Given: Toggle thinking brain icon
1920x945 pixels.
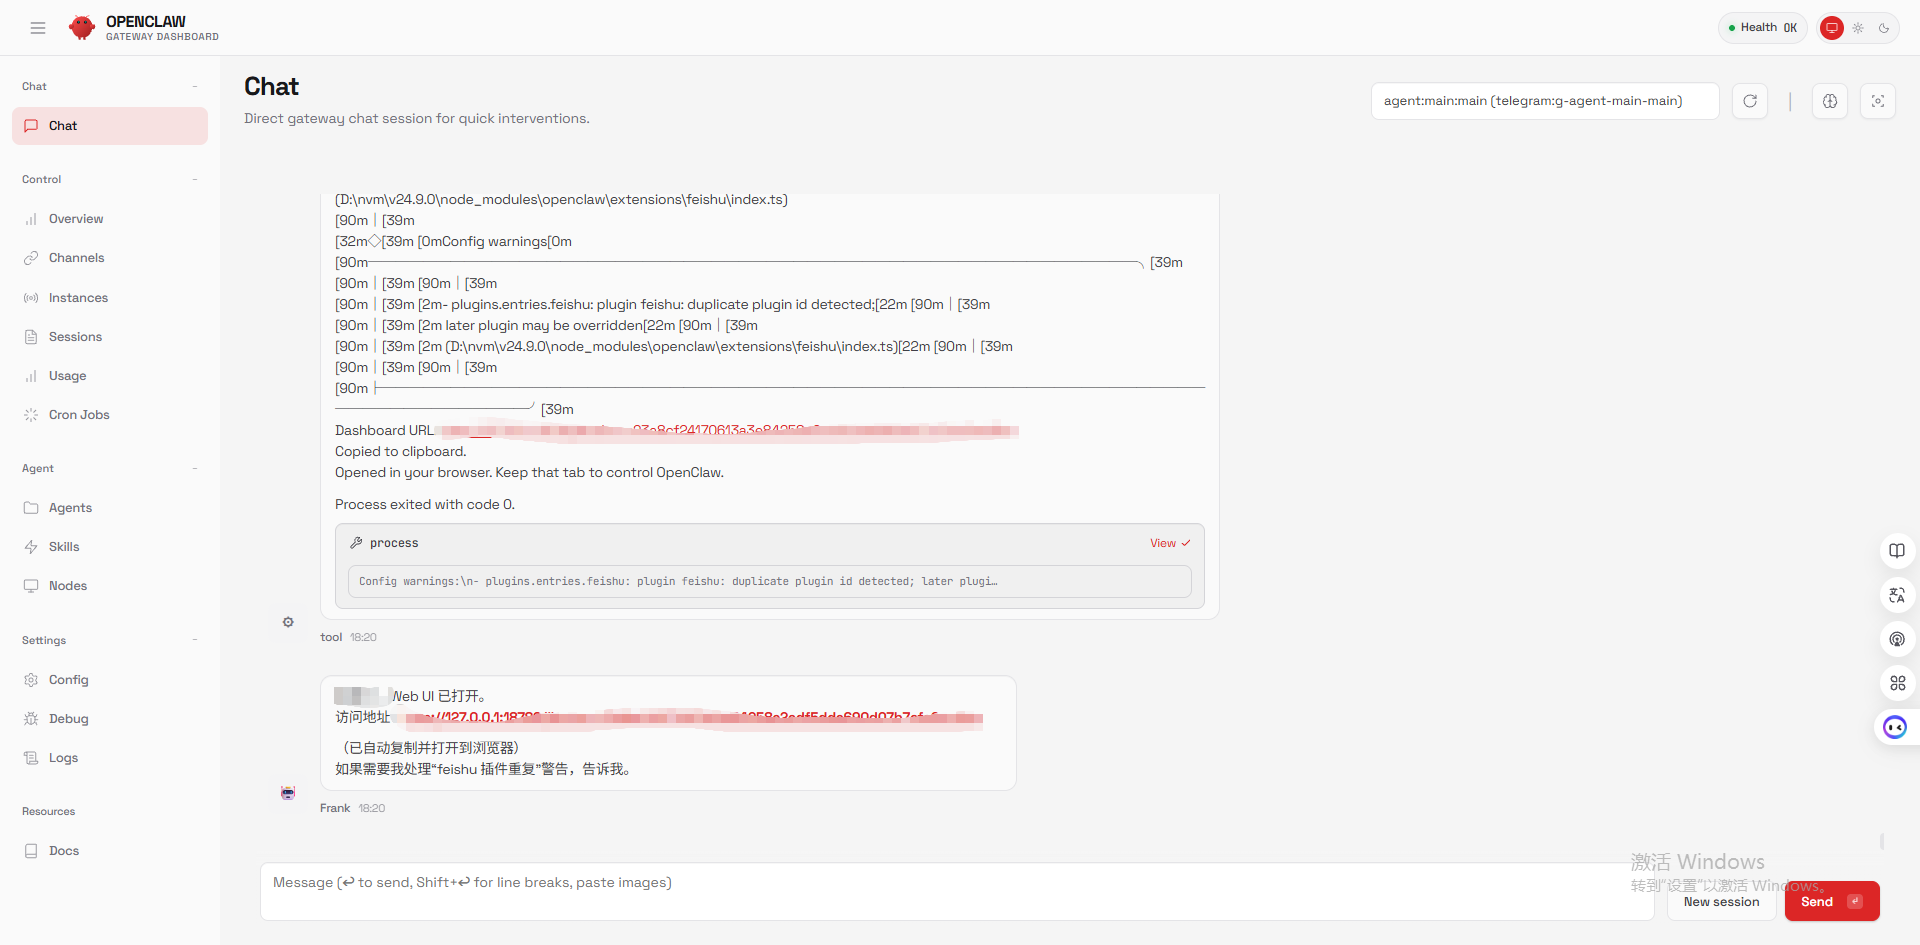Looking at the screenshot, I should [x=1830, y=101].
